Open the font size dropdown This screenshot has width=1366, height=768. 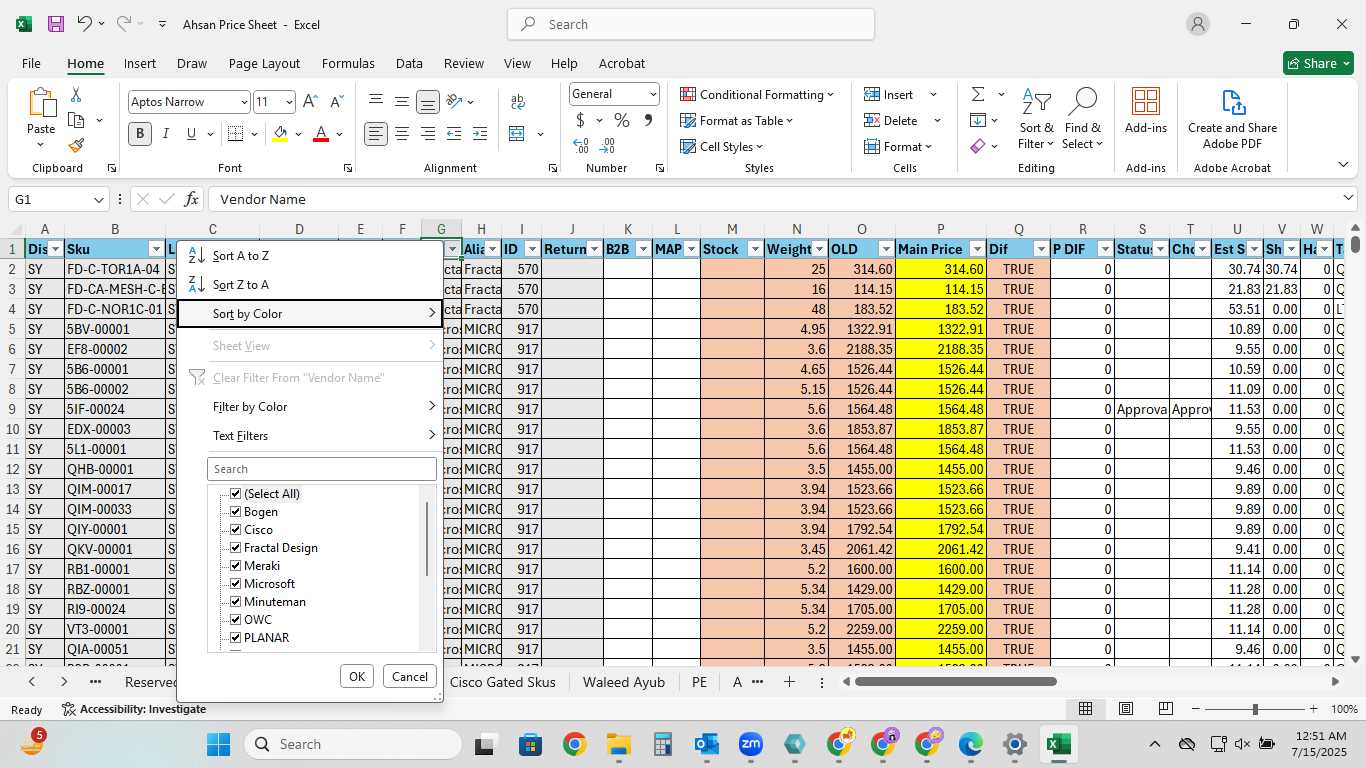(289, 102)
